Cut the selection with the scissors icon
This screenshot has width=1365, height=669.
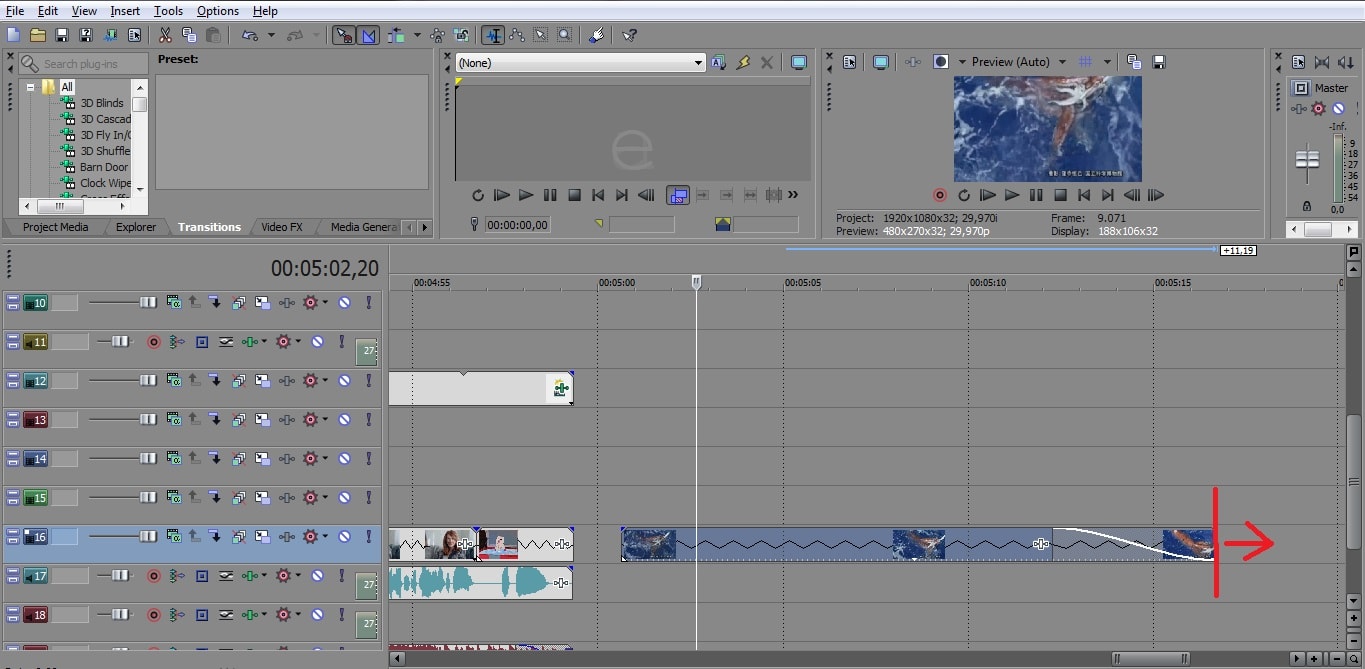pyautogui.click(x=165, y=35)
